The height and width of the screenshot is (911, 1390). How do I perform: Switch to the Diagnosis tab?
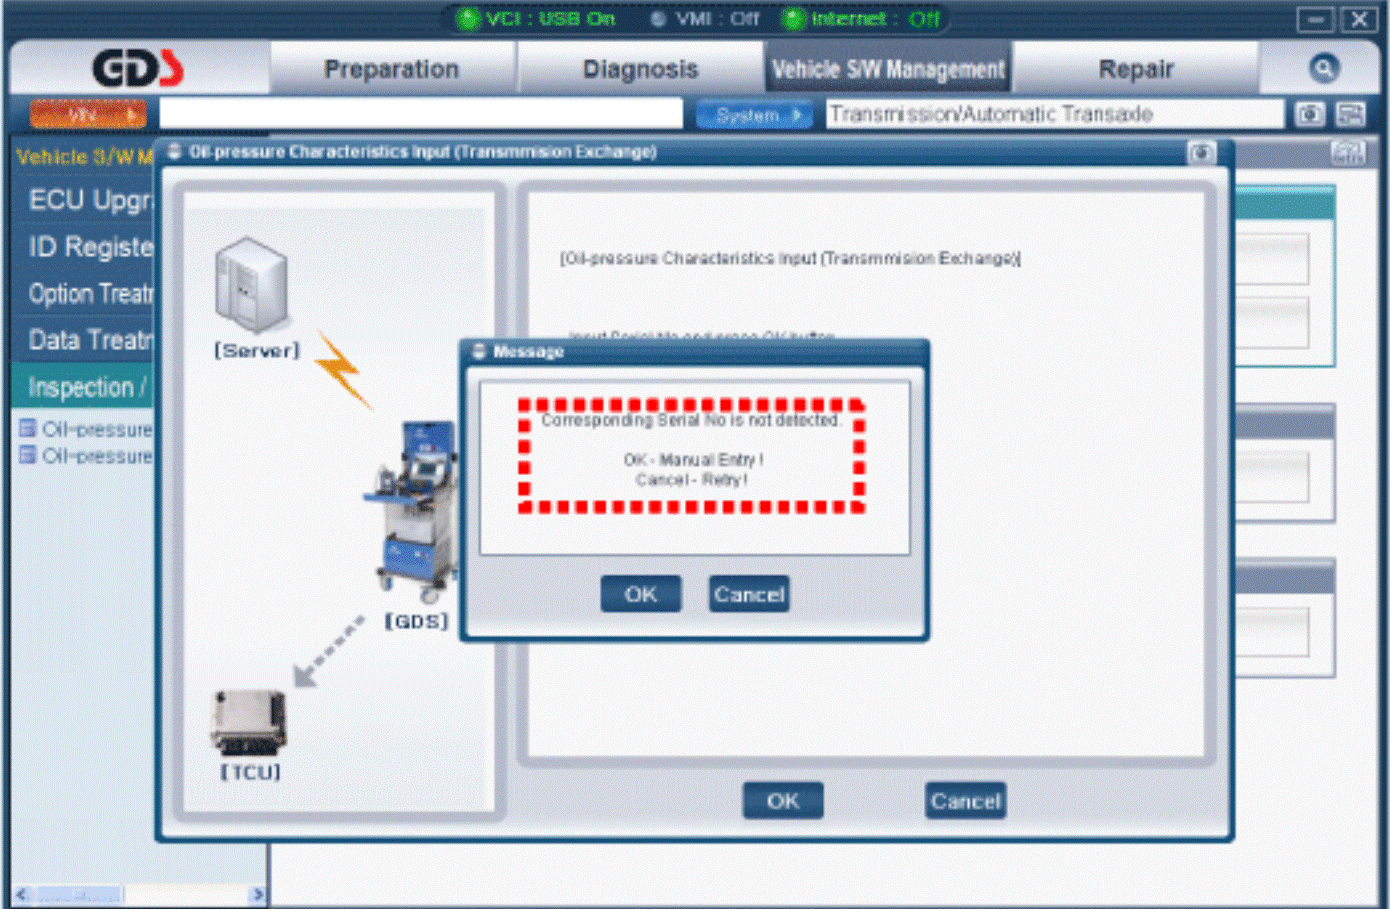[641, 69]
